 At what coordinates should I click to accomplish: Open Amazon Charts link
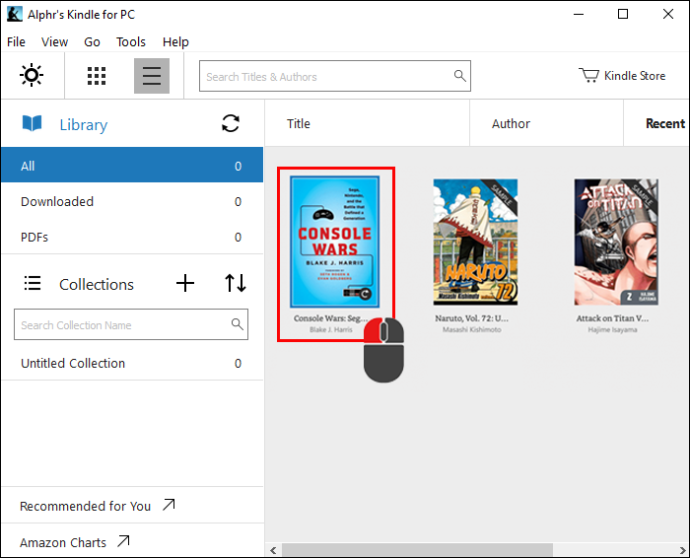coord(63,542)
